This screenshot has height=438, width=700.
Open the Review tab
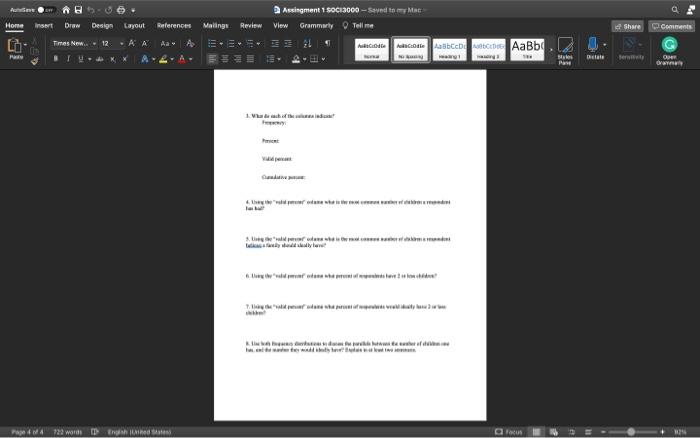coord(251,26)
